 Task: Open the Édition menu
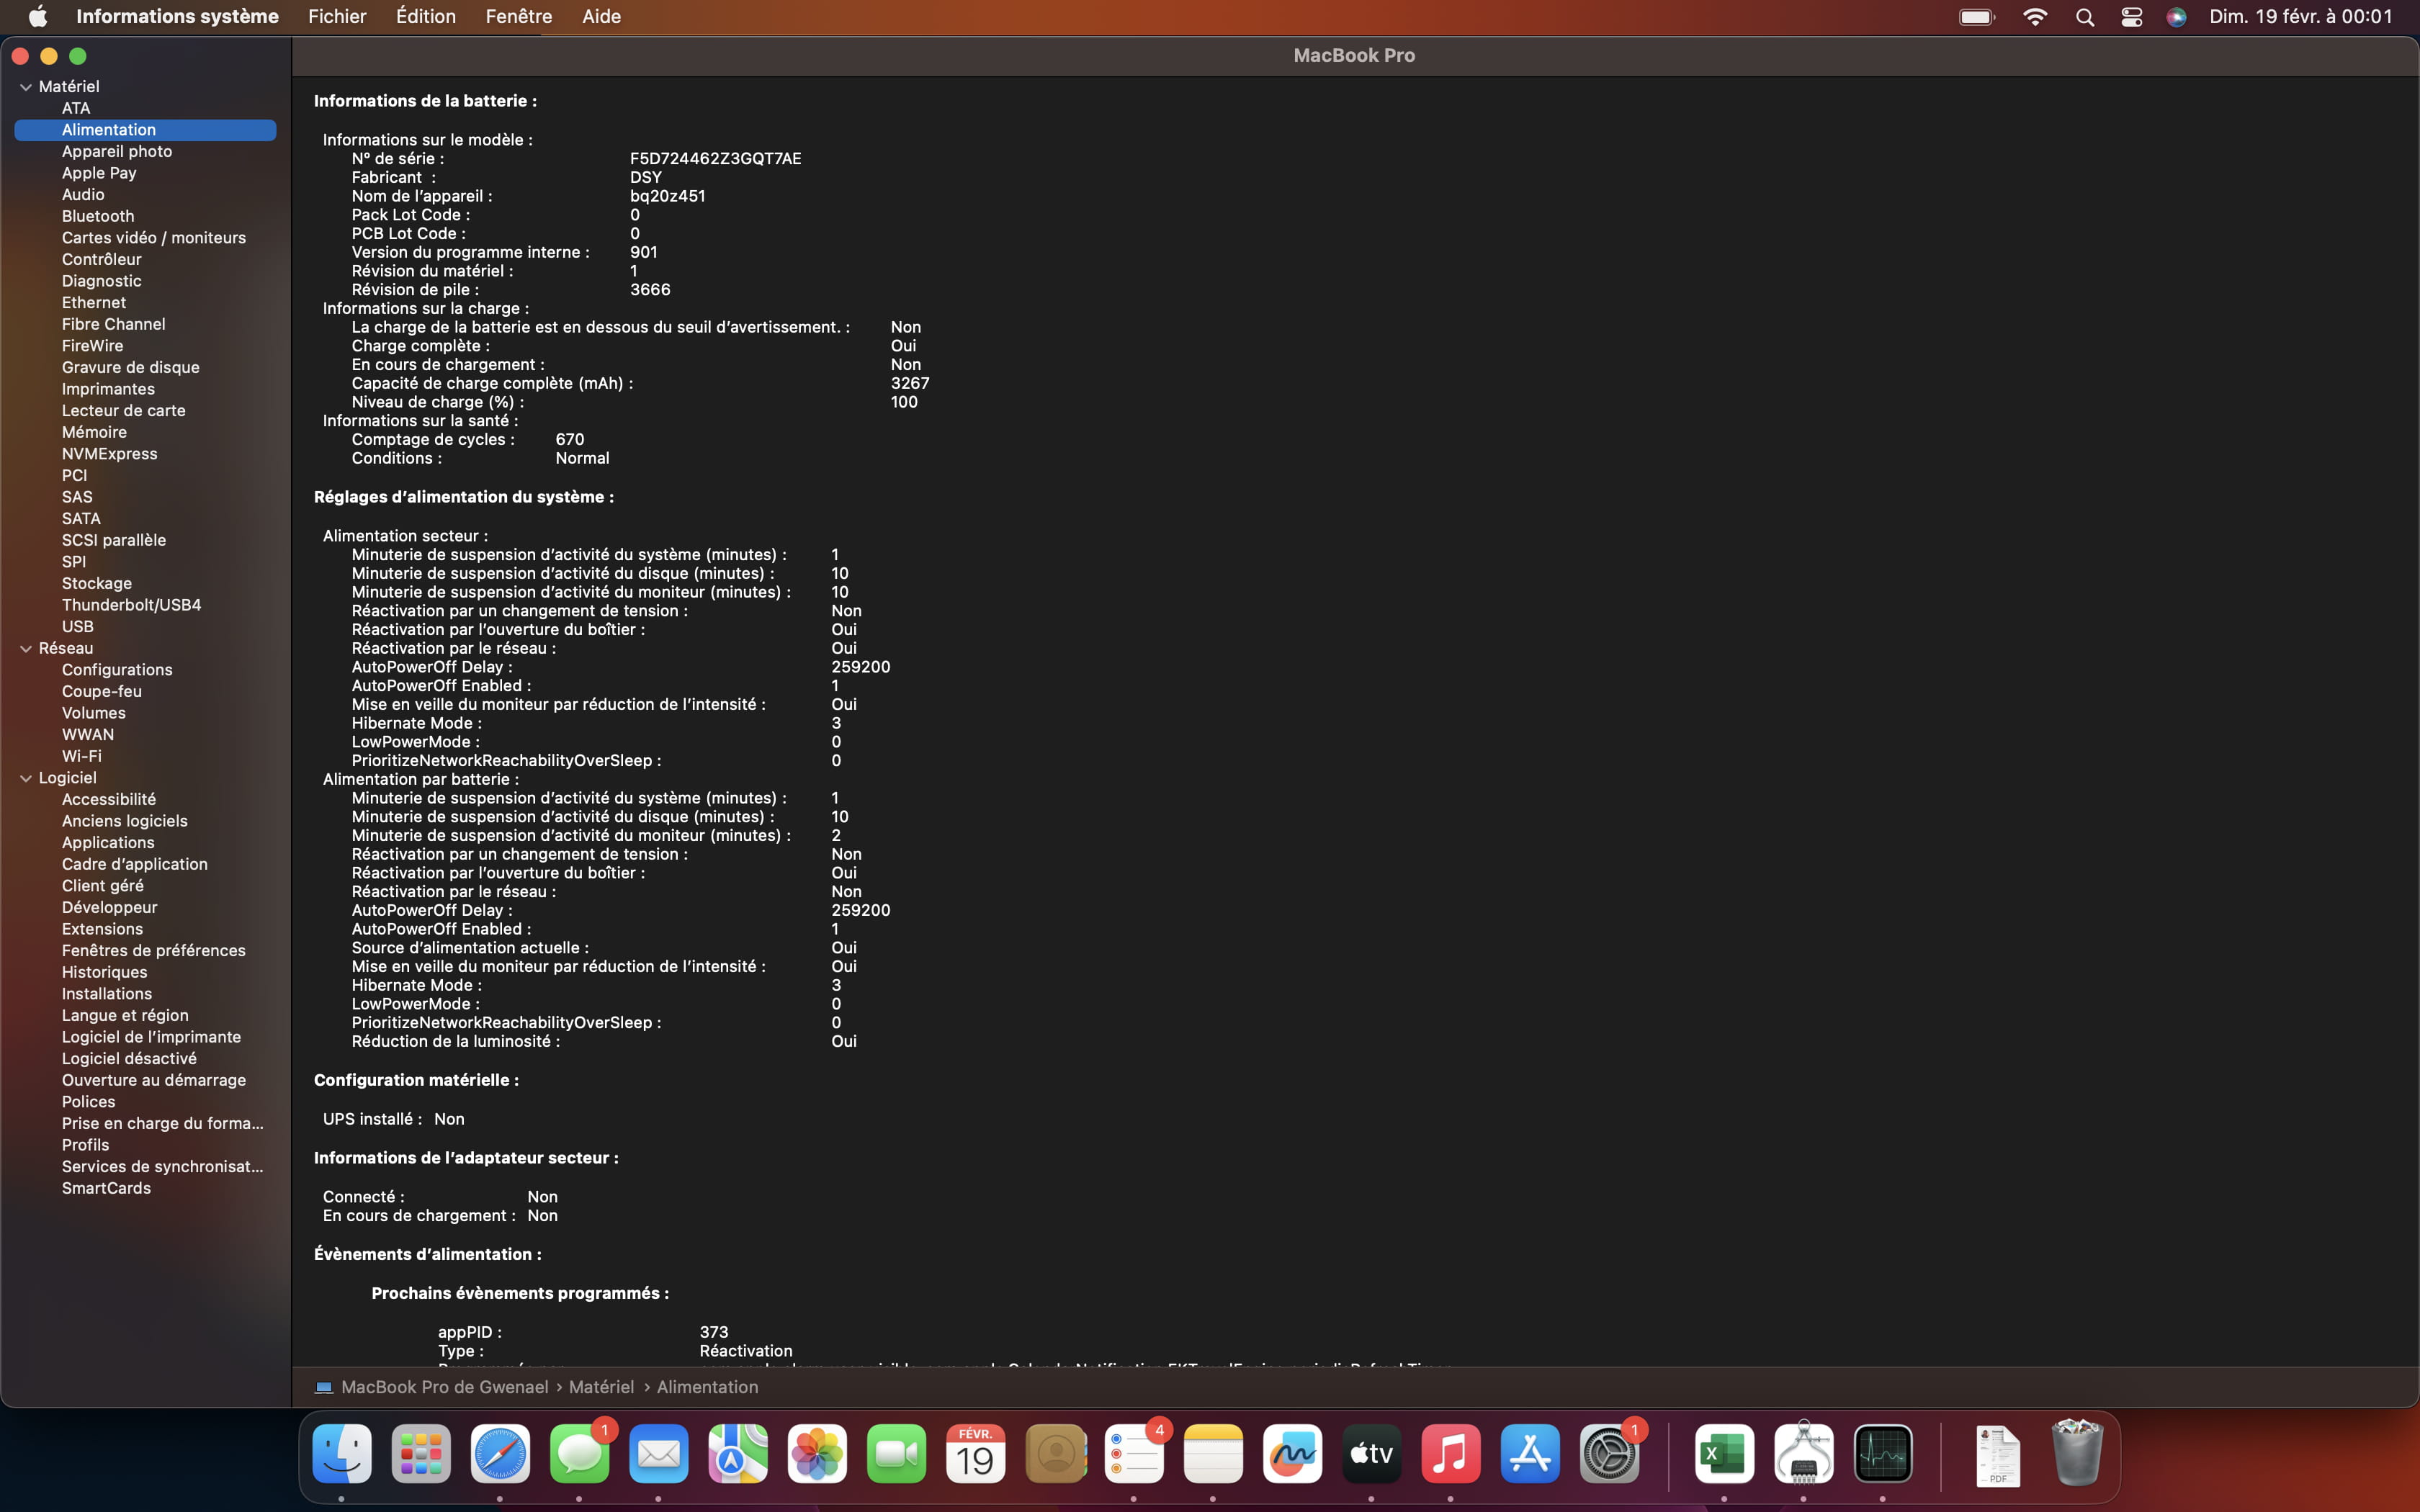coord(426,16)
